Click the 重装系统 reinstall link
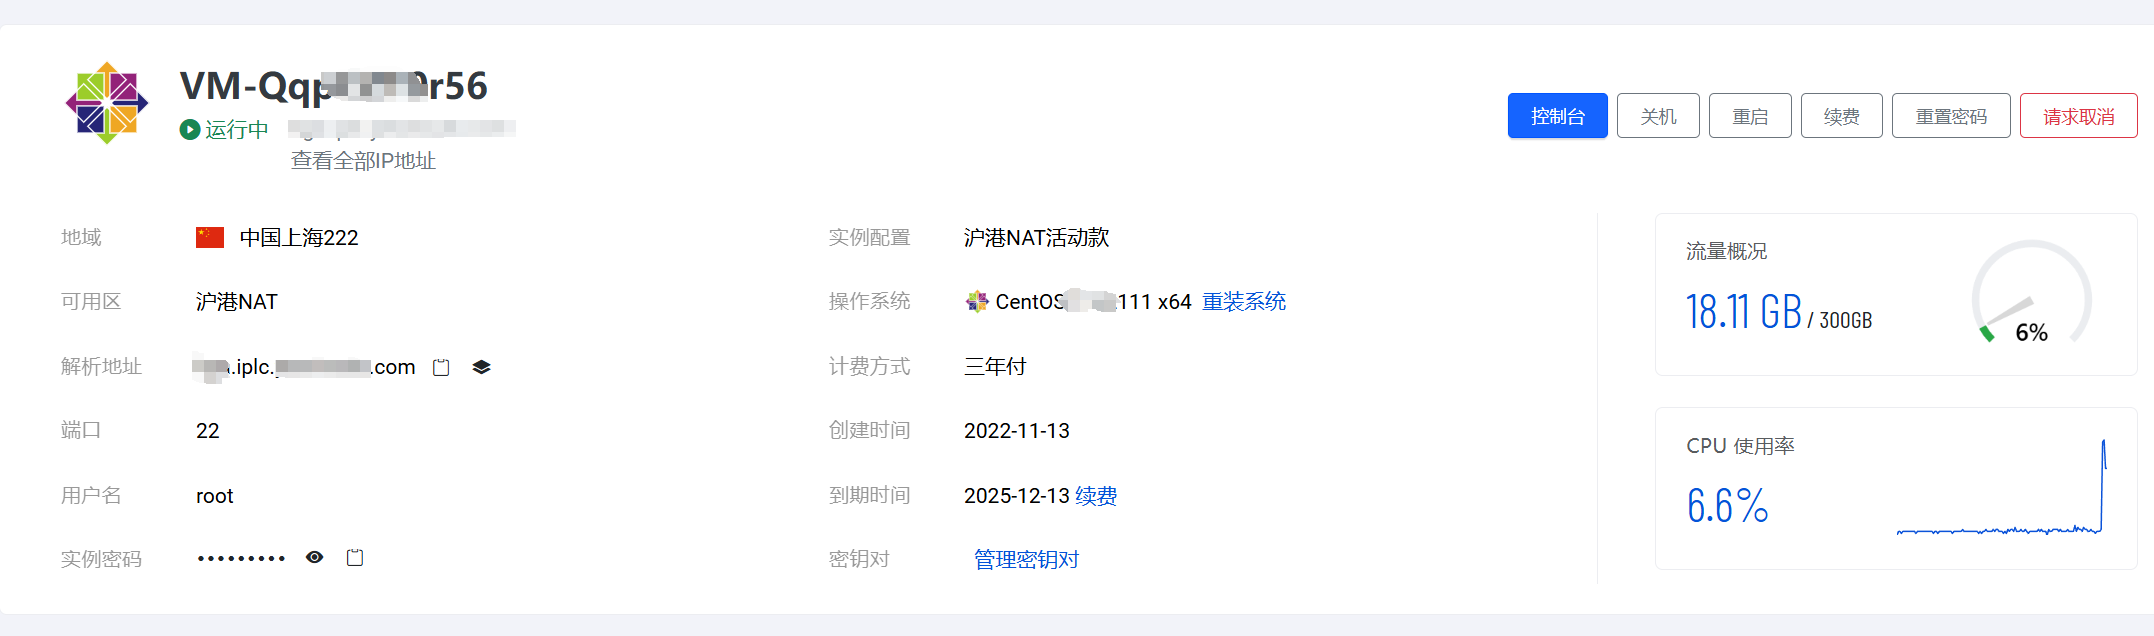 pyautogui.click(x=1244, y=302)
